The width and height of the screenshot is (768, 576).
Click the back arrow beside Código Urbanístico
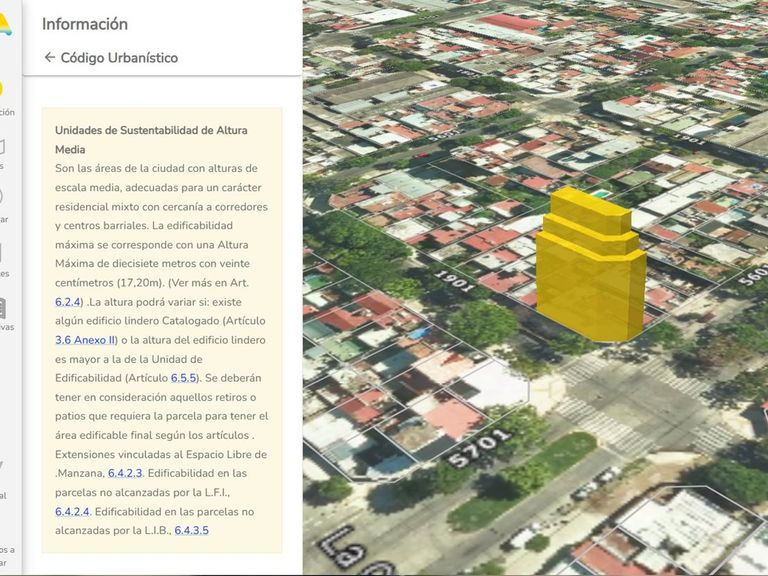coord(49,58)
